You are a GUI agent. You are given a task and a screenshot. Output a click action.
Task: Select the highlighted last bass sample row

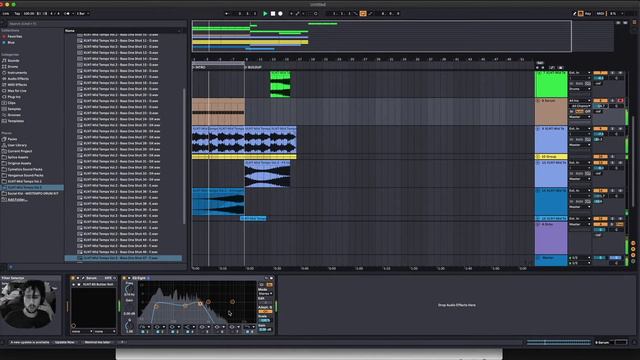point(123,258)
